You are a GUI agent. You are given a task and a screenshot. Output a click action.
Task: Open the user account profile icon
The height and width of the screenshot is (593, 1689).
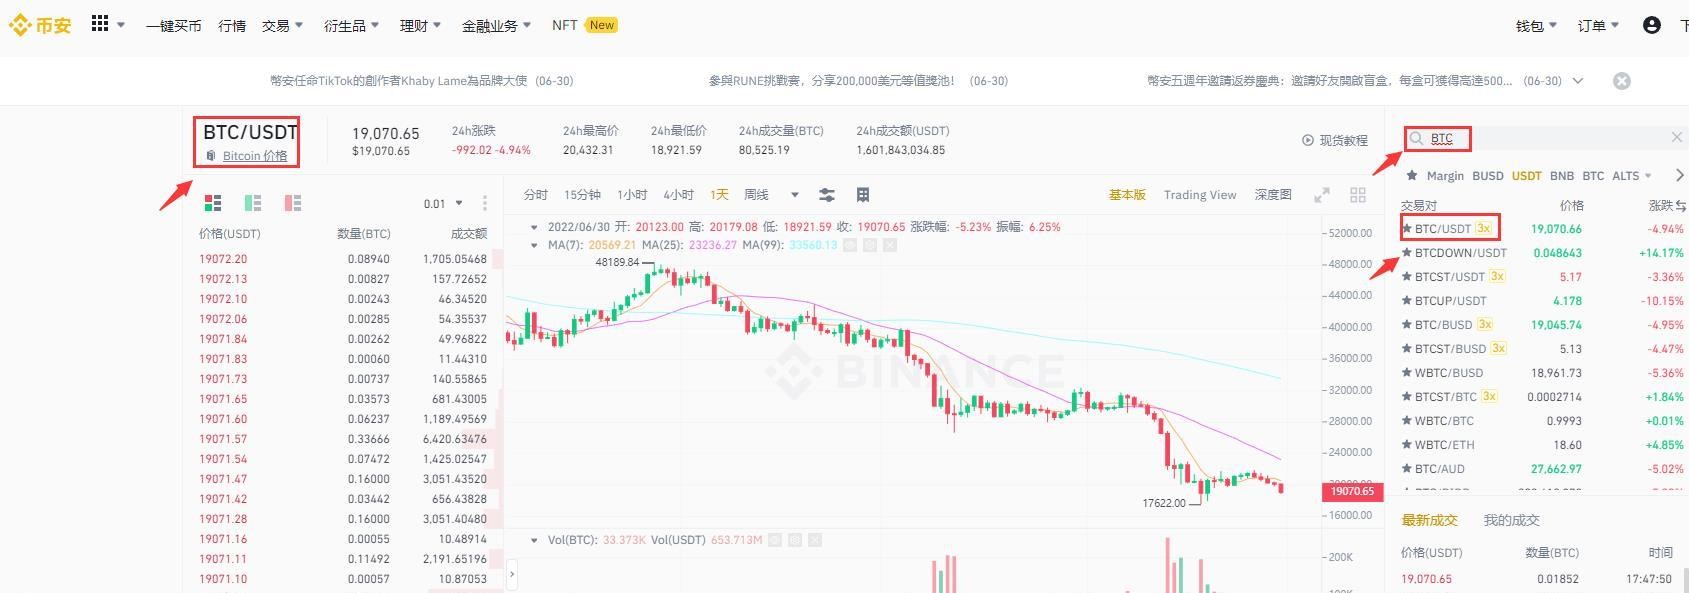pos(1652,25)
